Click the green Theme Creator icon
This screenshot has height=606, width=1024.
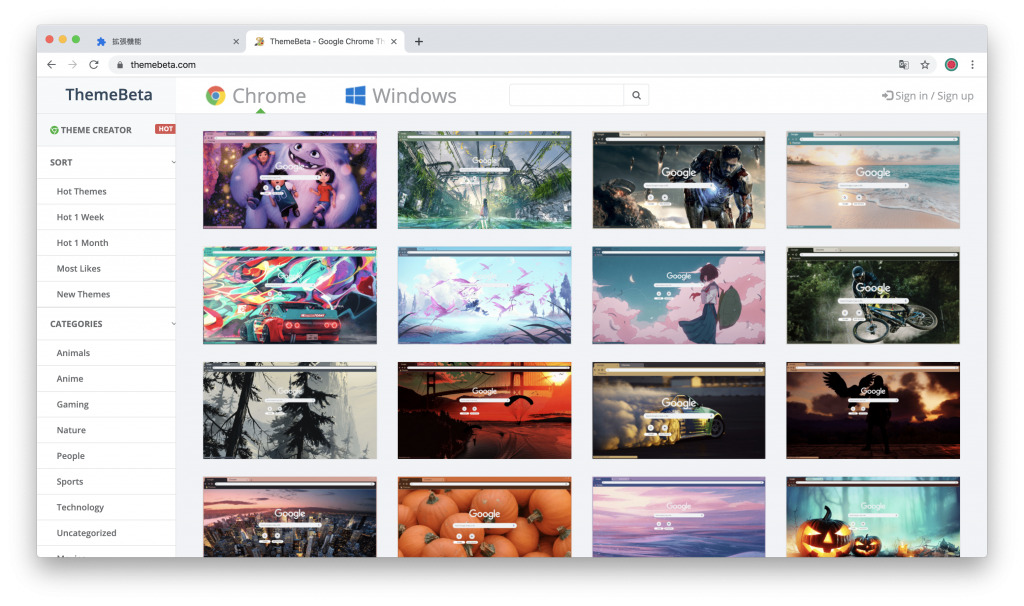[54, 130]
